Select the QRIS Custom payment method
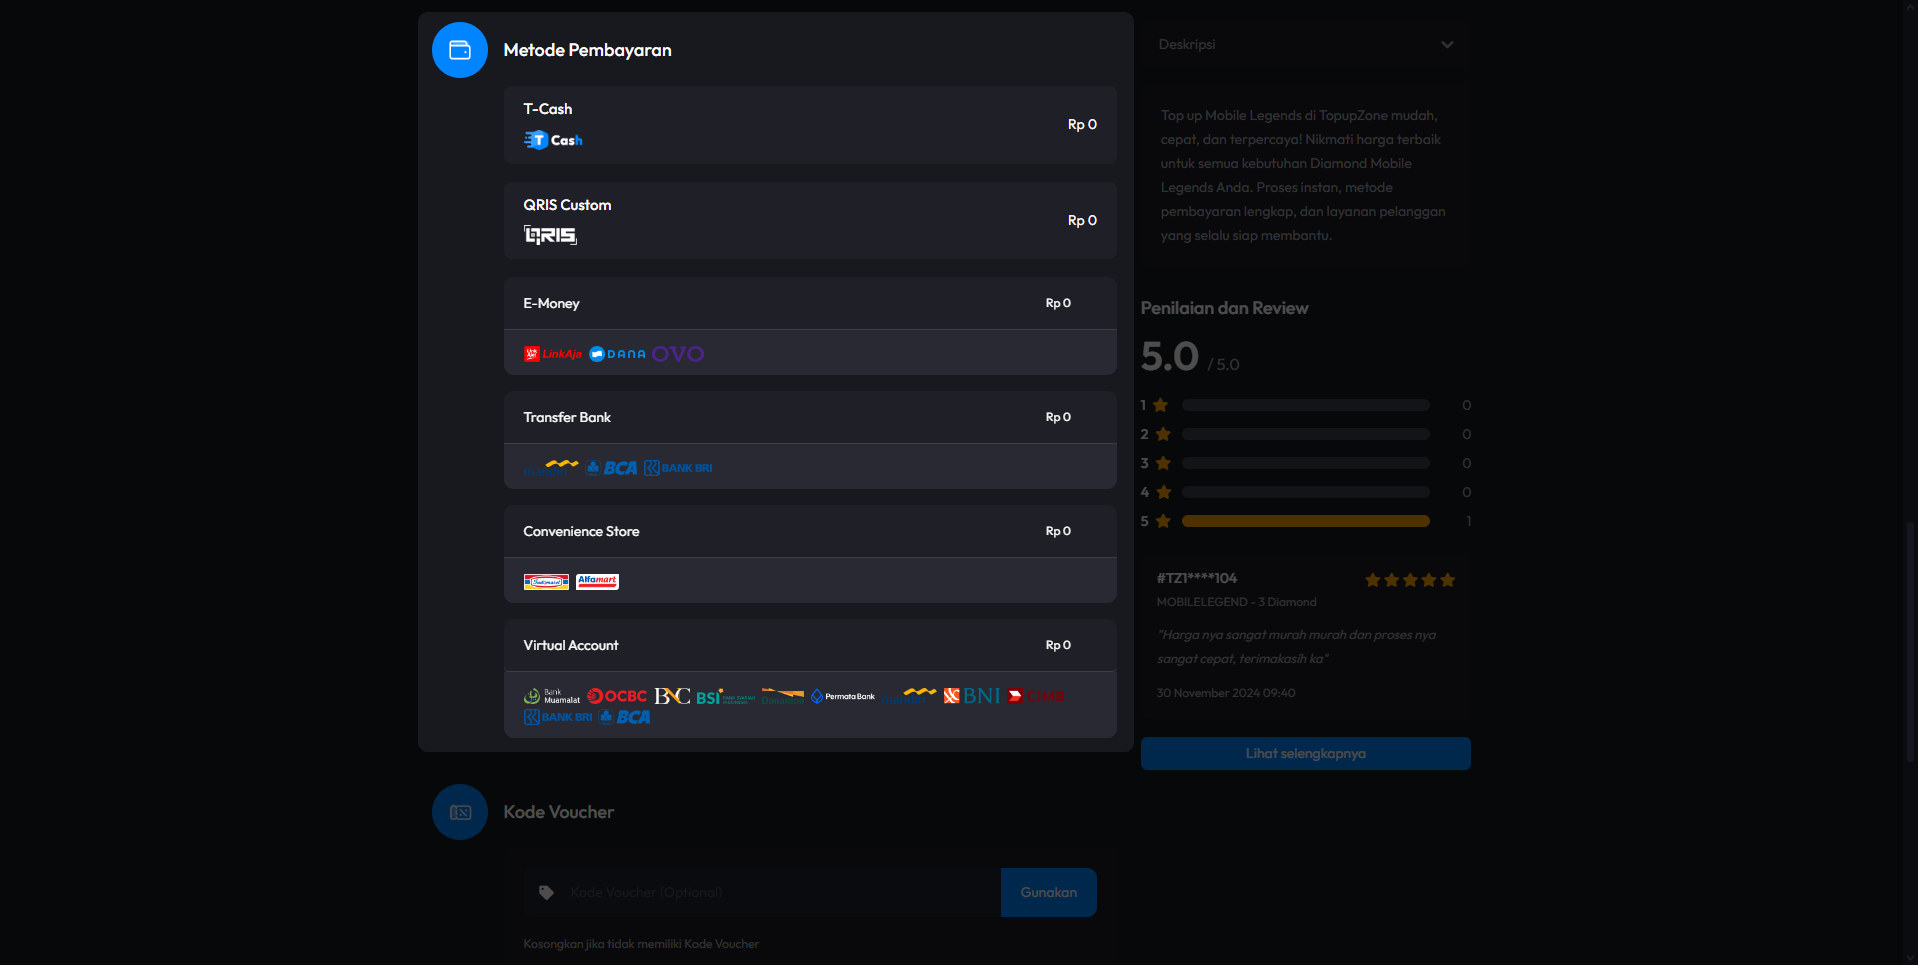1918x965 pixels. pyautogui.click(x=810, y=220)
